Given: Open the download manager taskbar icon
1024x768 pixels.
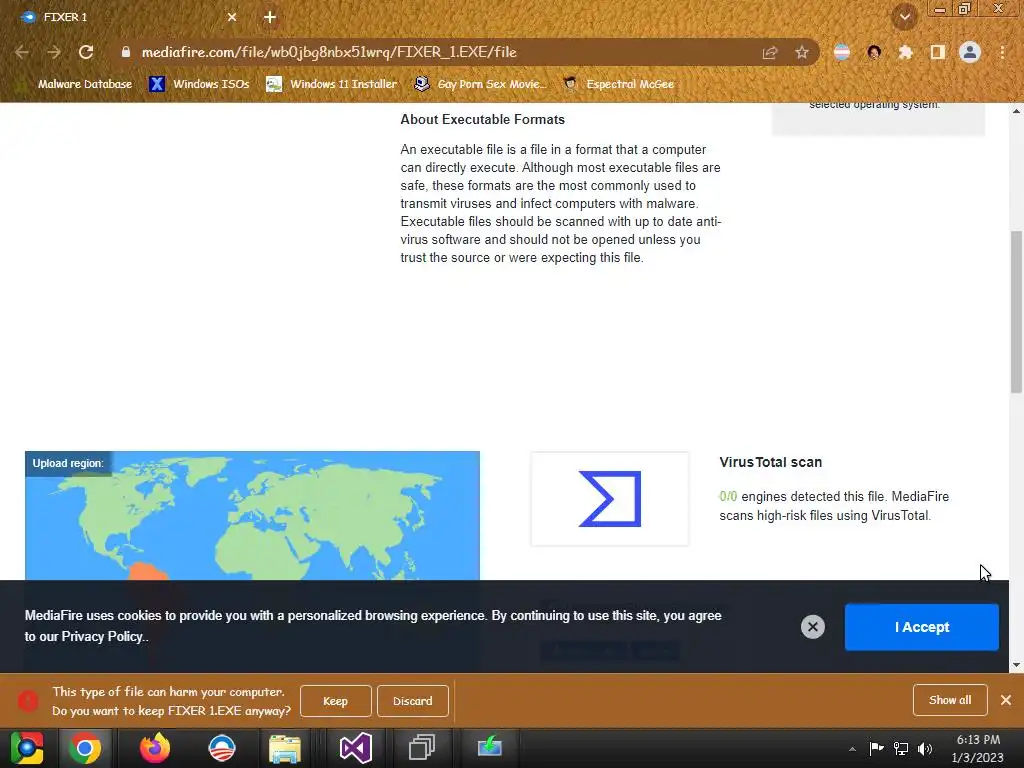Looking at the screenshot, I should (x=489, y=747).
